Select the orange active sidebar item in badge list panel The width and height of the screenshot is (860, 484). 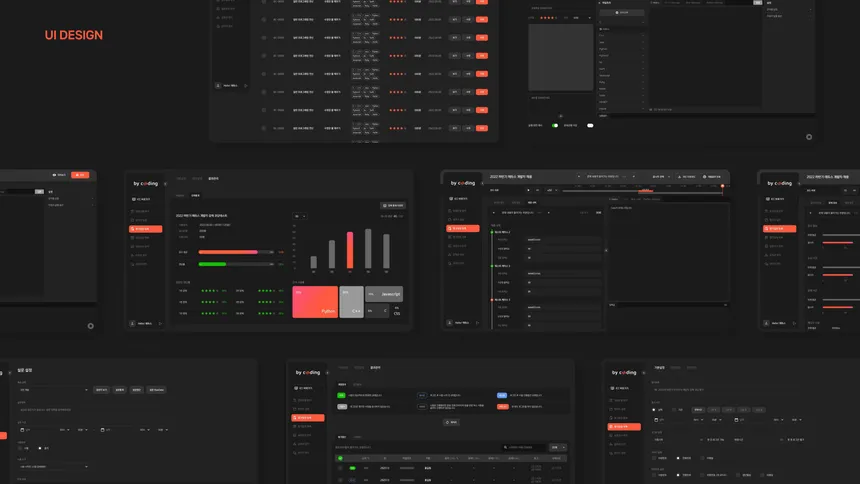coord(308,418)
